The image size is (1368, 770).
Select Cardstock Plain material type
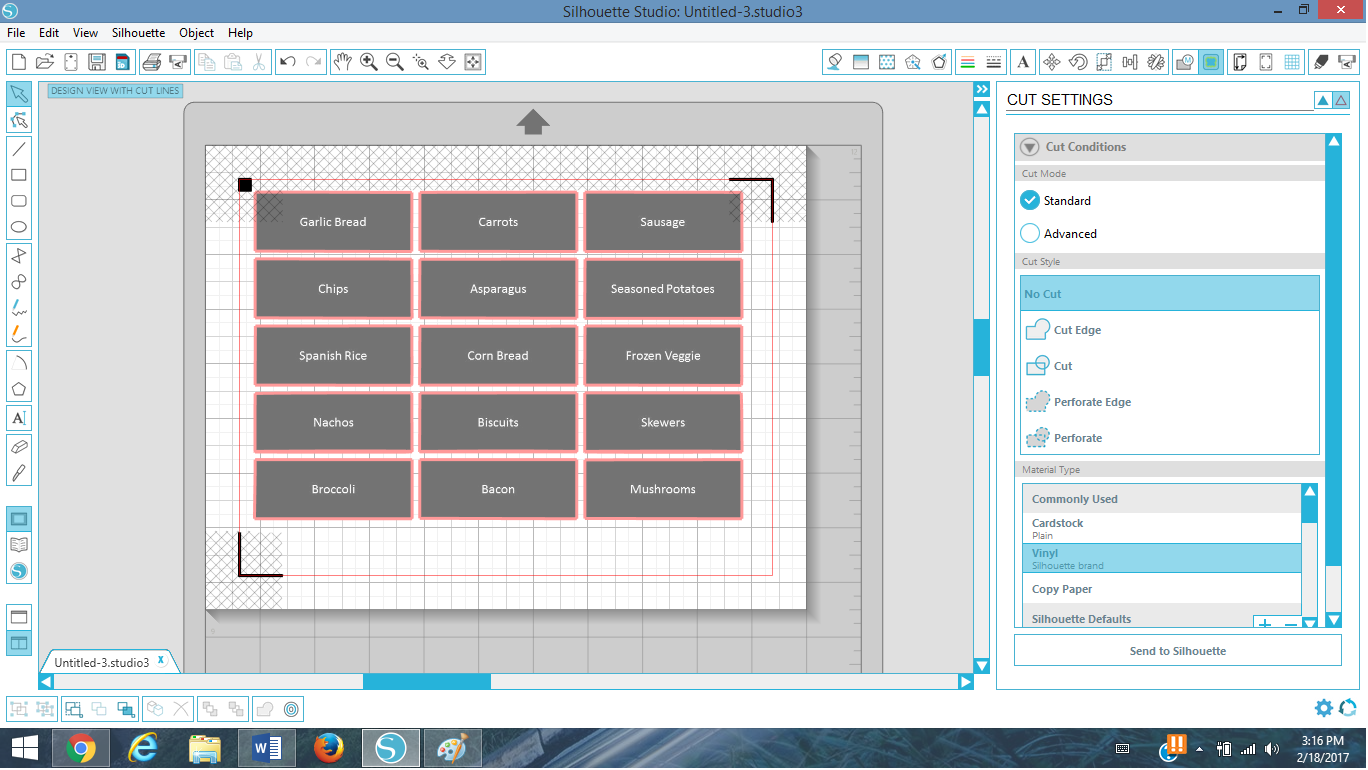[1162, 528]
